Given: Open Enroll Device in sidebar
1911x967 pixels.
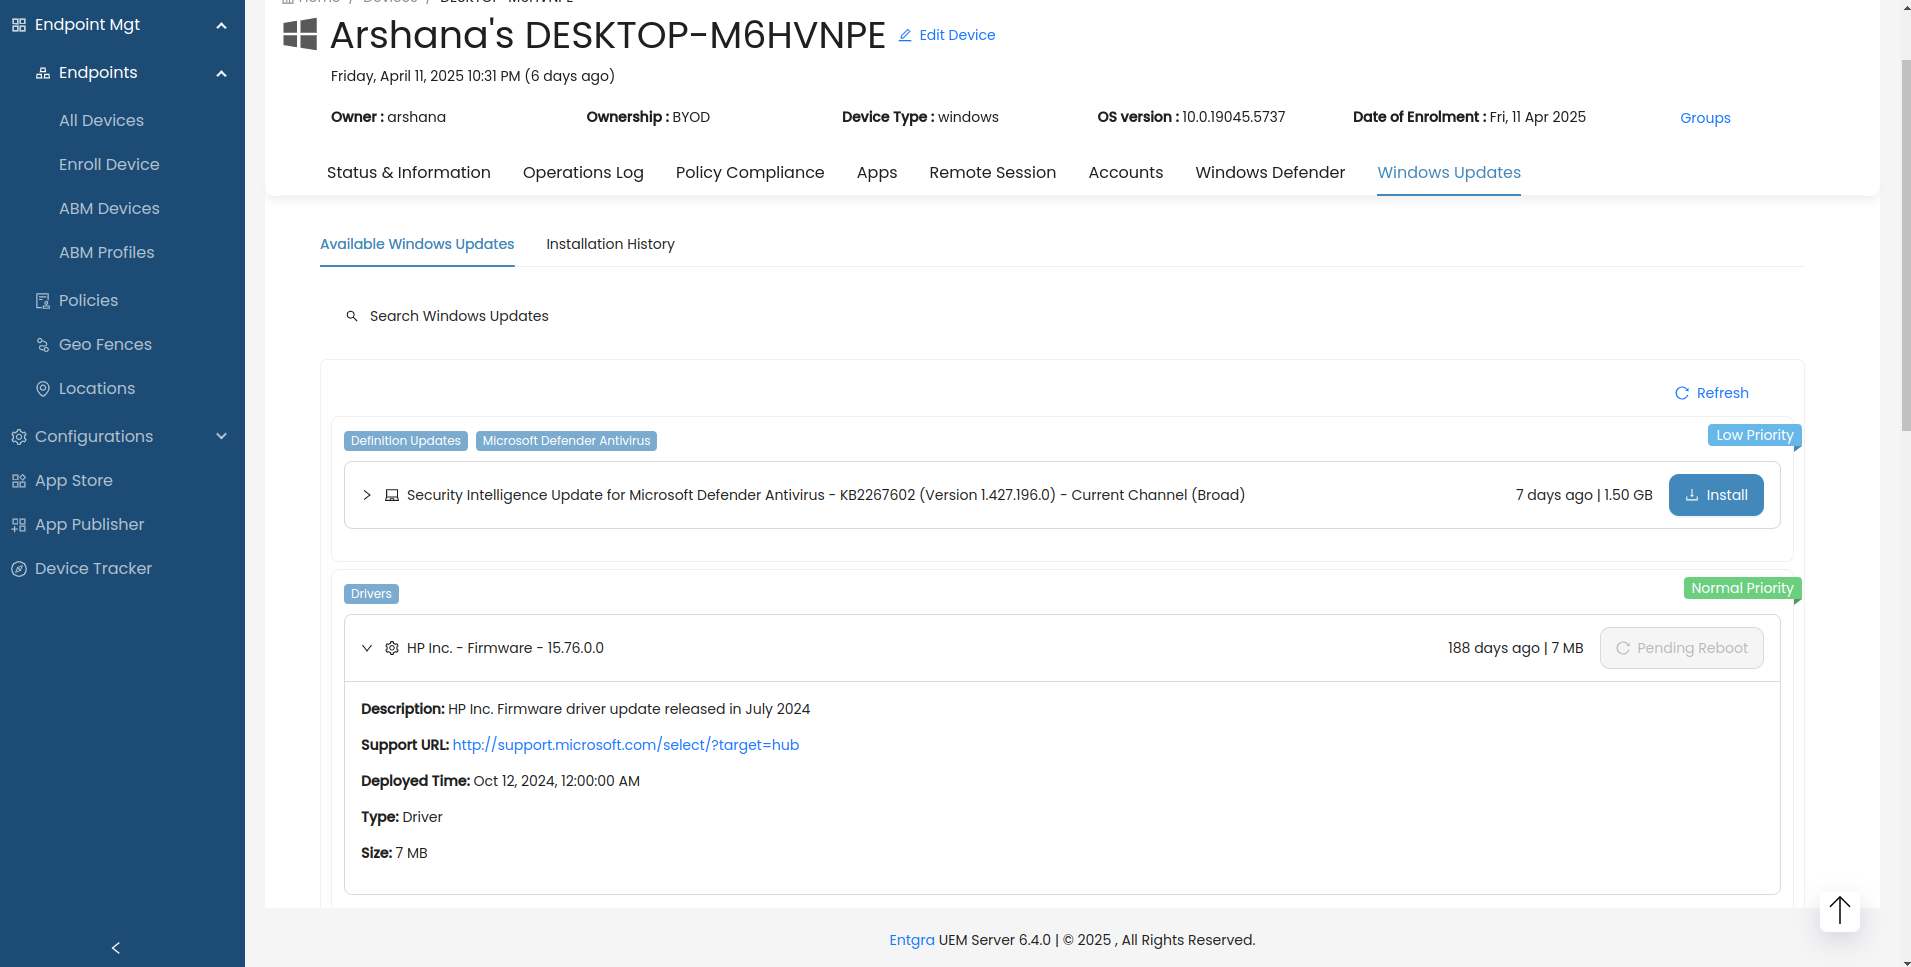Looking at the screenshot, I should click(x=109, y=165).
